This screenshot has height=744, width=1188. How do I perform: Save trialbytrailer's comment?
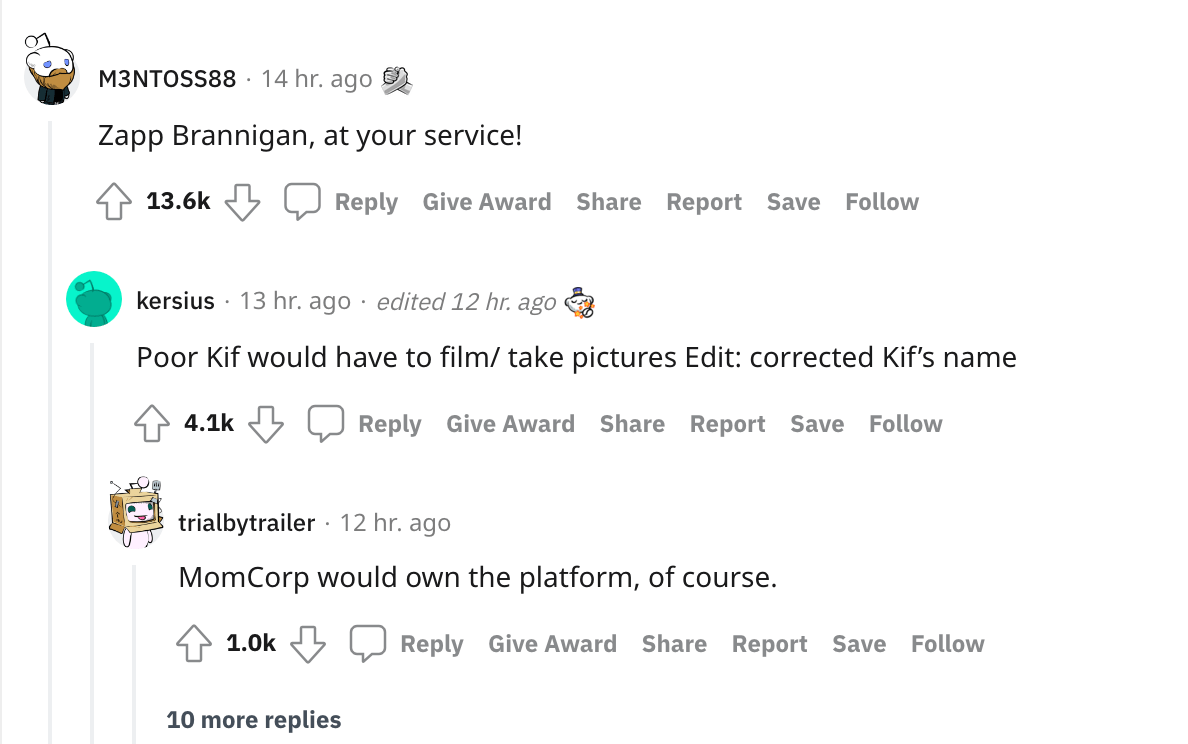click(859, 644)
